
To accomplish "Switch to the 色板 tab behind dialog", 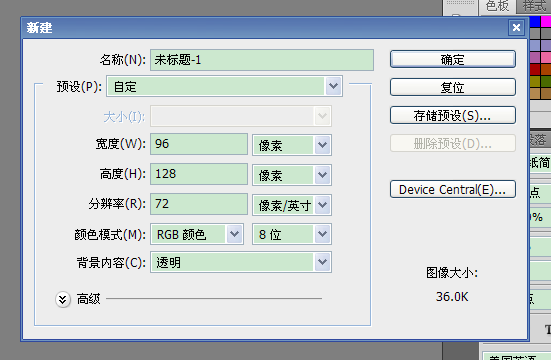I will point(497,6).
